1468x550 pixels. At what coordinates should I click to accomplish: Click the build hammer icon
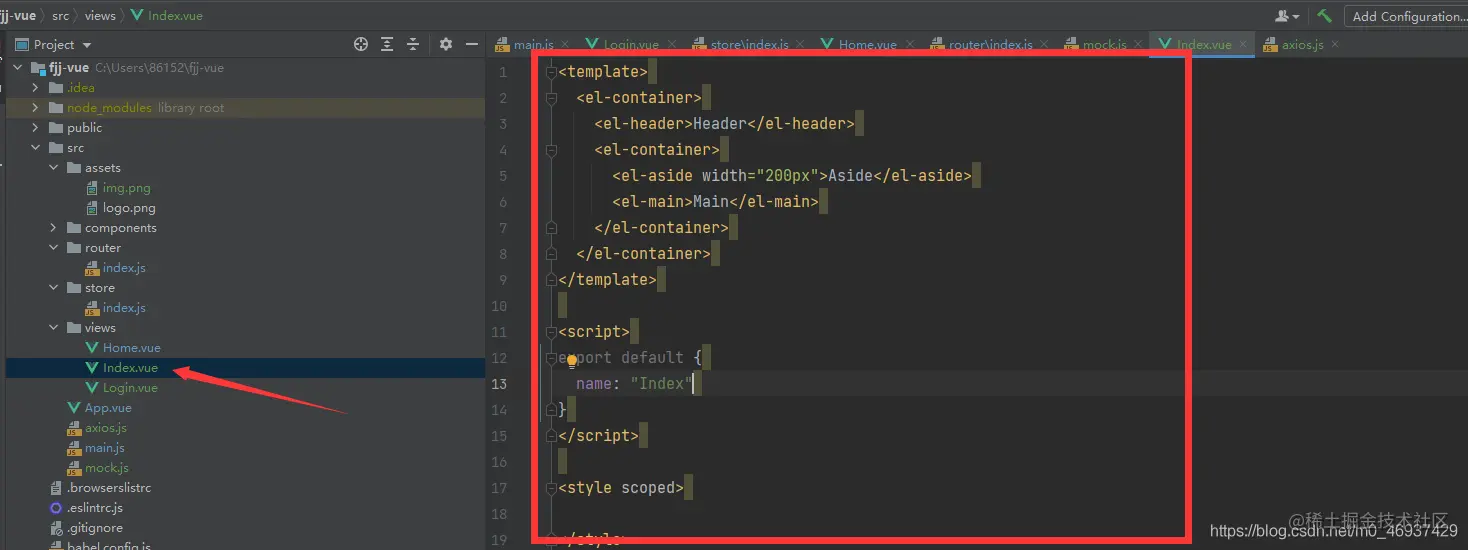(x=1324, y=16)
